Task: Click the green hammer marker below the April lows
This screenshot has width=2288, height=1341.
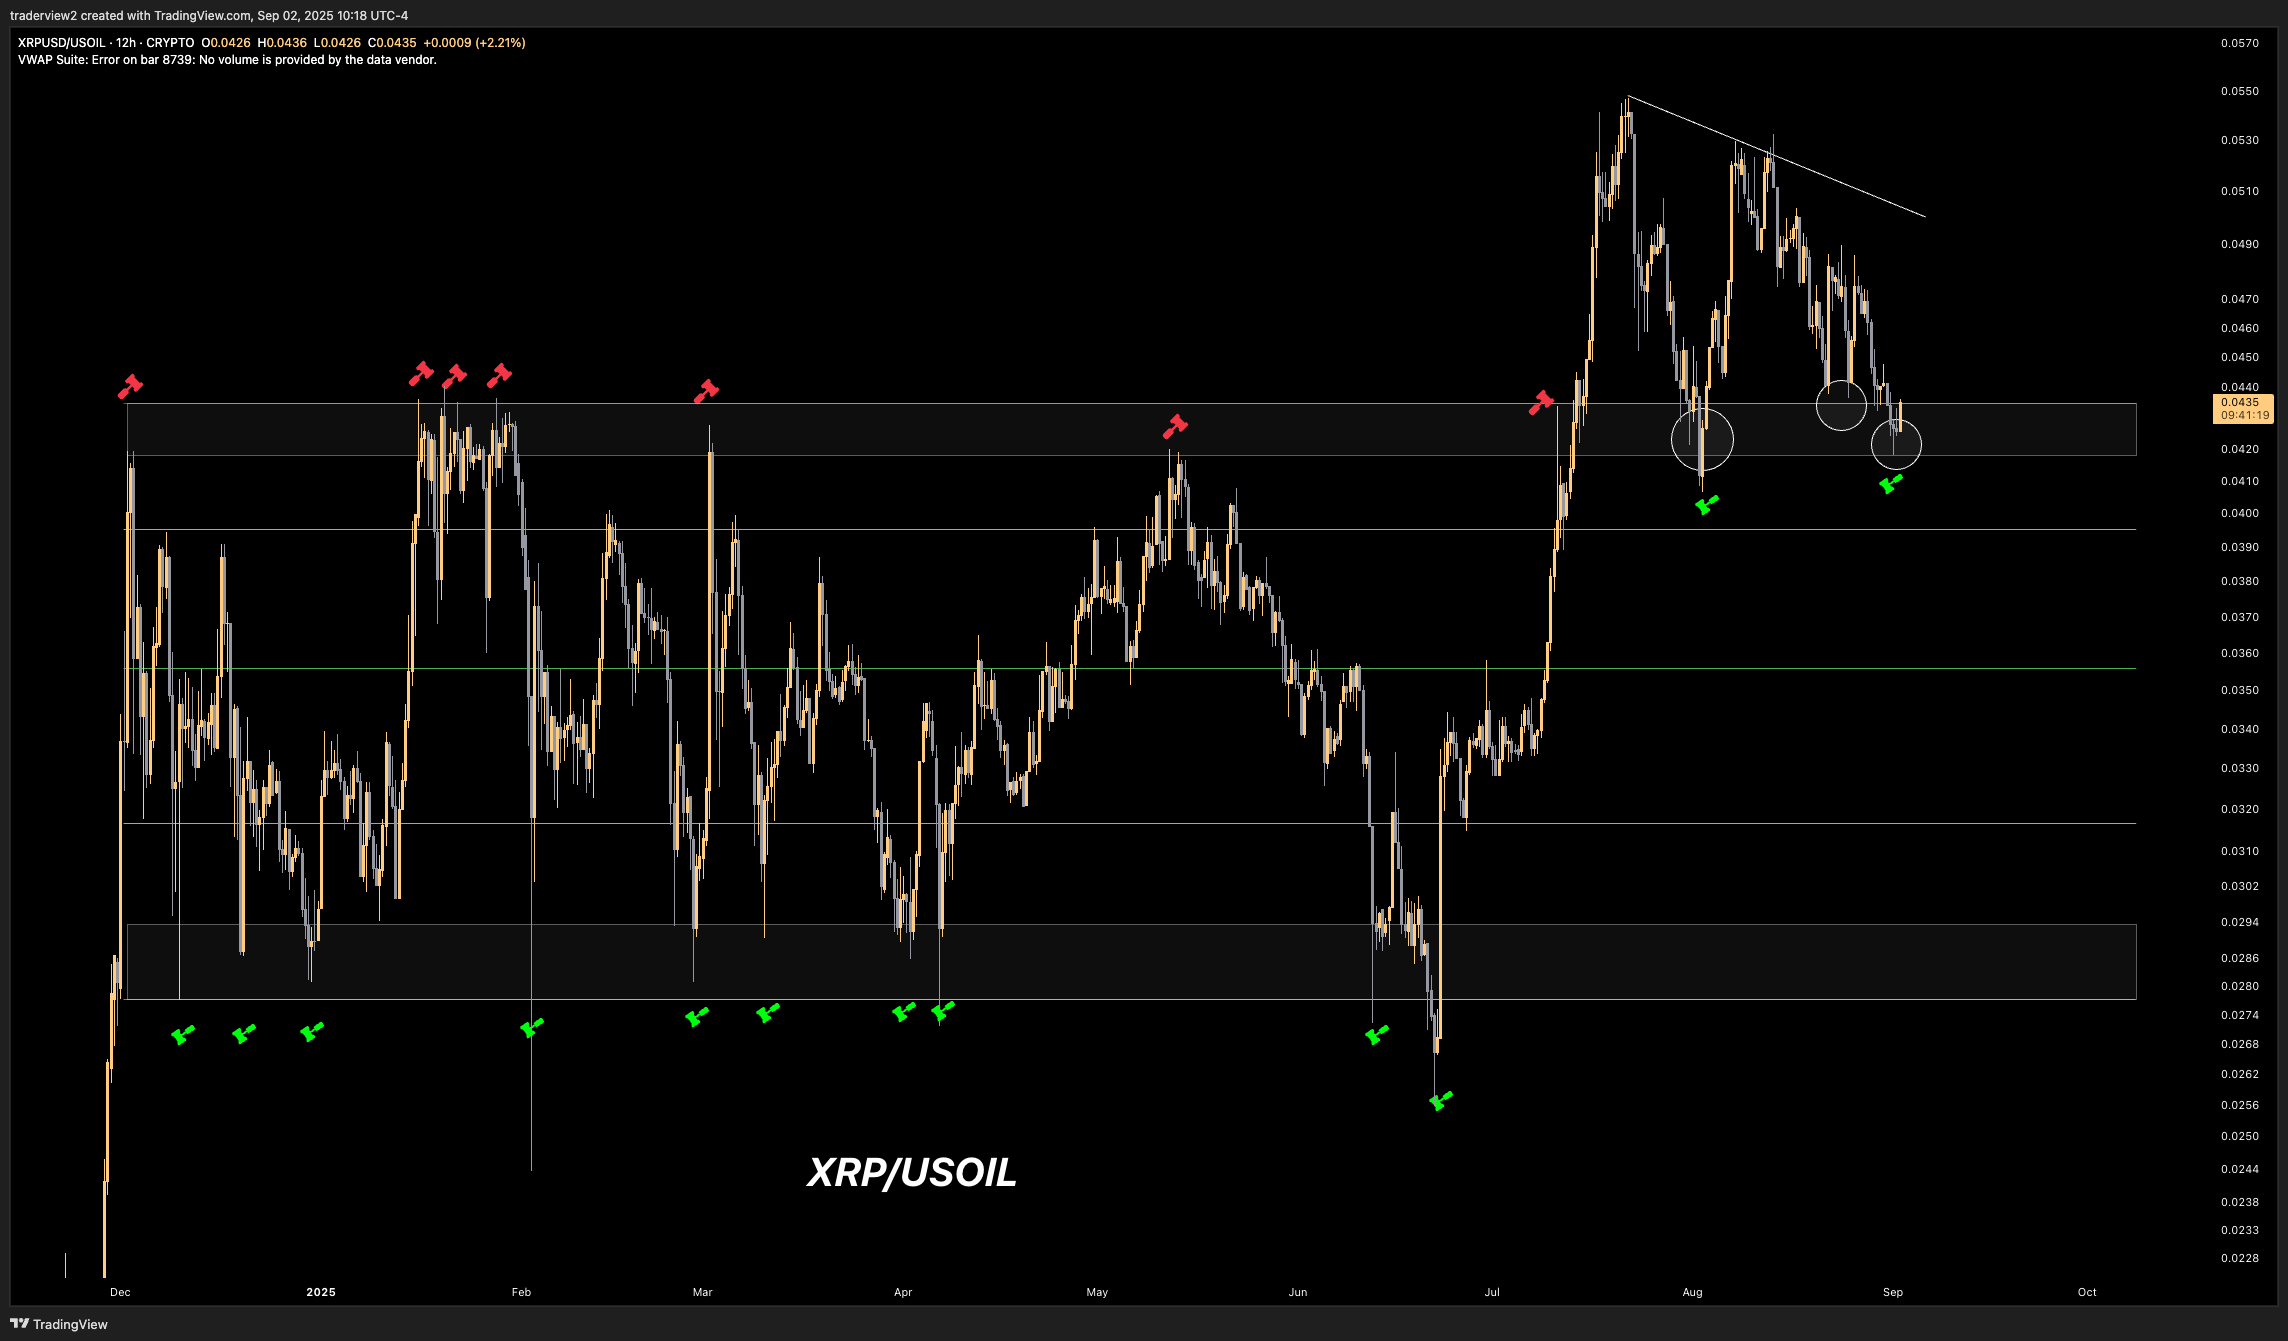Action: coord(903,1011)
